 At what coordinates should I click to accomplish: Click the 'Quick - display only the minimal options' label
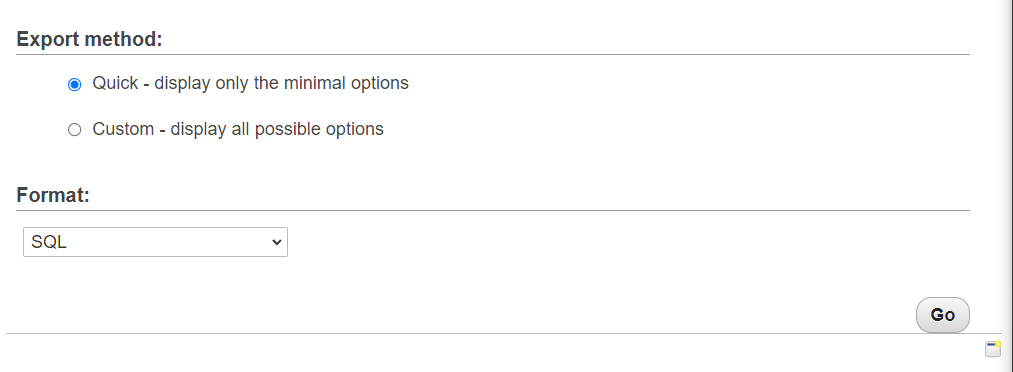[x=251, y=83]
